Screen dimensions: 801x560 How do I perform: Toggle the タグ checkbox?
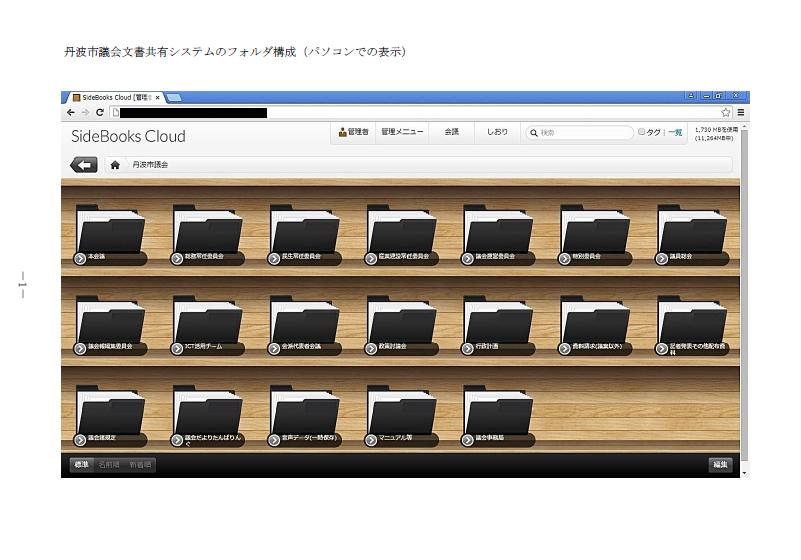(x=642, y=132)
